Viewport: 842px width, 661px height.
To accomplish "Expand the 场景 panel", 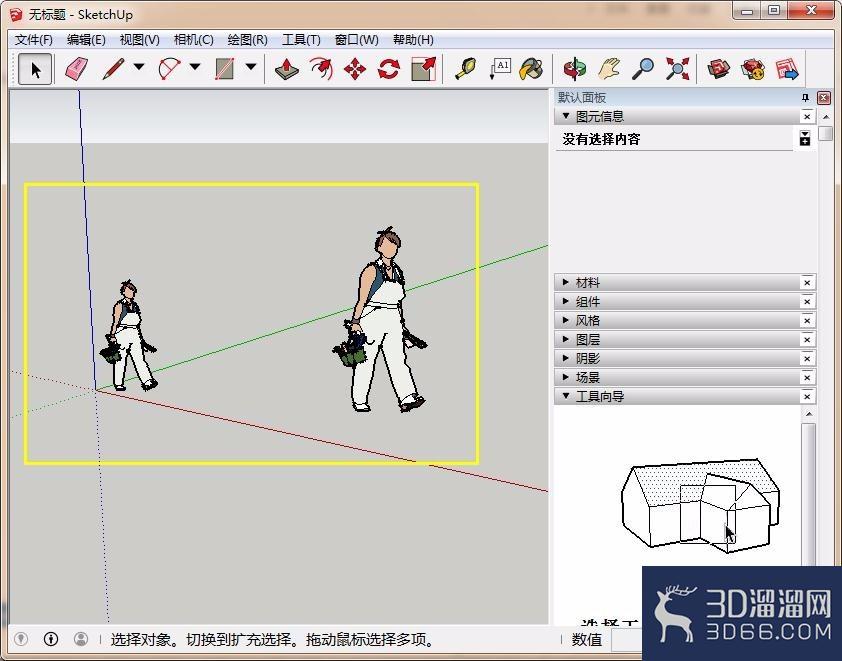I will pos(565,377).
